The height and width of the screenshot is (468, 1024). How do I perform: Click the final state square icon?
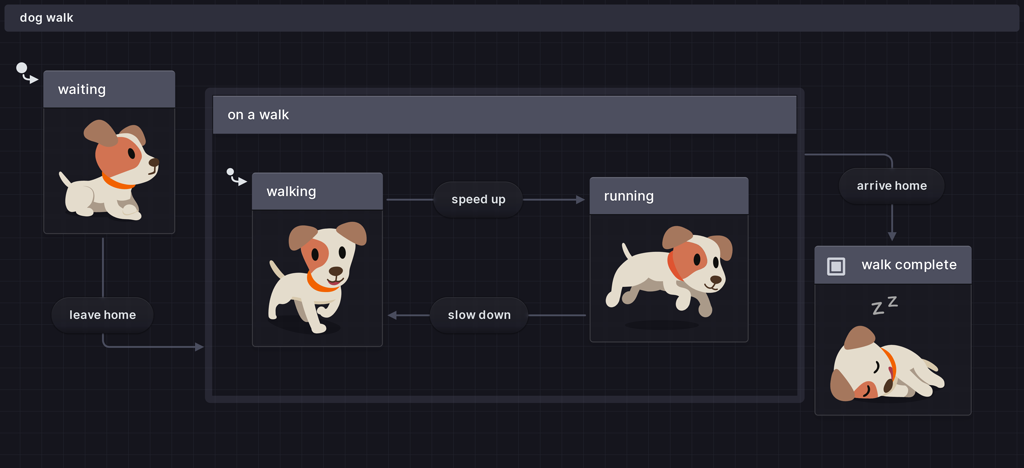(836, 266)
